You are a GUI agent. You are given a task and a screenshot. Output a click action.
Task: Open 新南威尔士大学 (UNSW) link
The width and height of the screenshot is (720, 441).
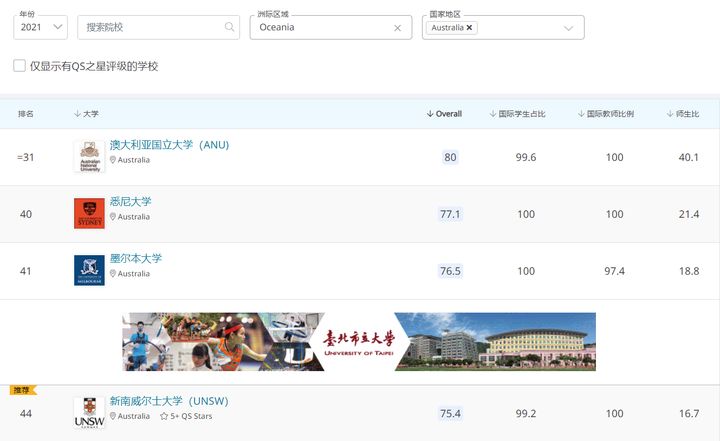coord(169,401)
